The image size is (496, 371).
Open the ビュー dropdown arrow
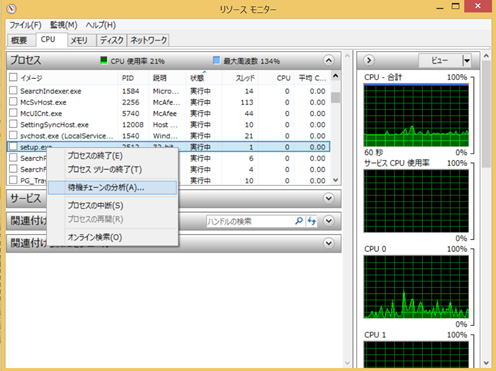coord(467,60)
